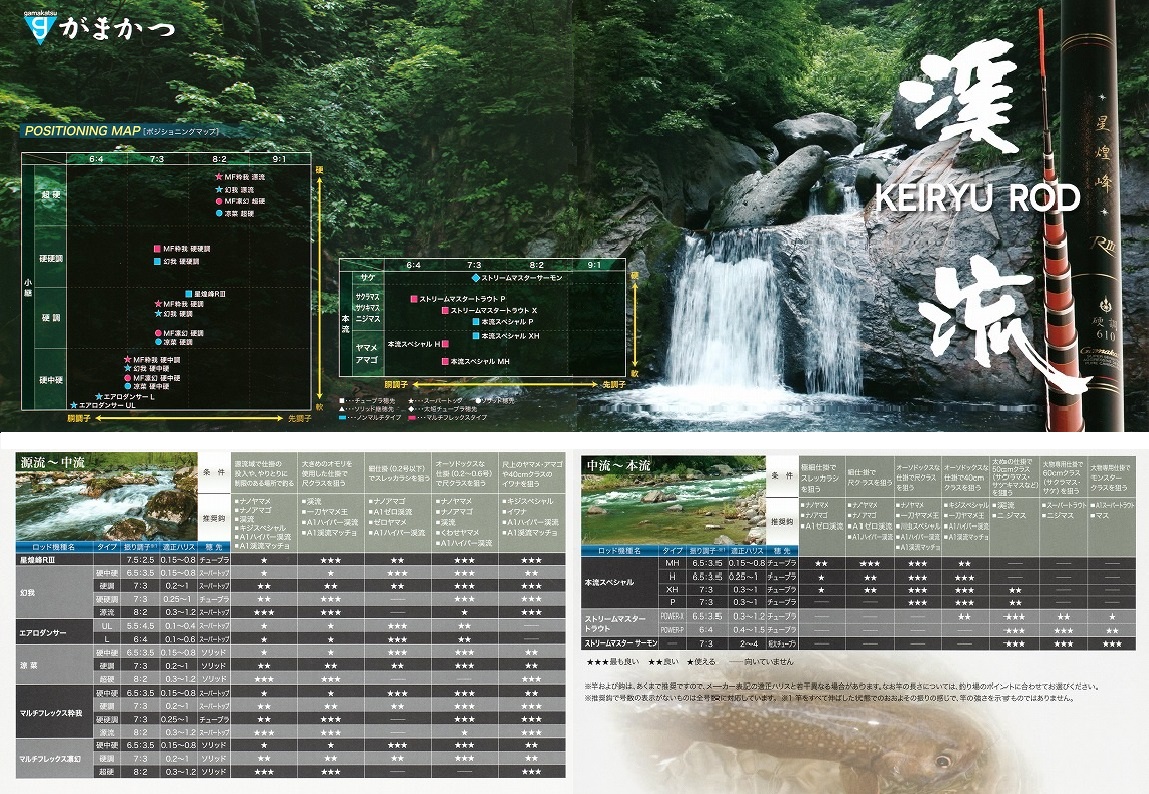Click the star beside エアロダンサー L
The width and height of the screenshot is (1149, 794).
[x=99, y=396]
